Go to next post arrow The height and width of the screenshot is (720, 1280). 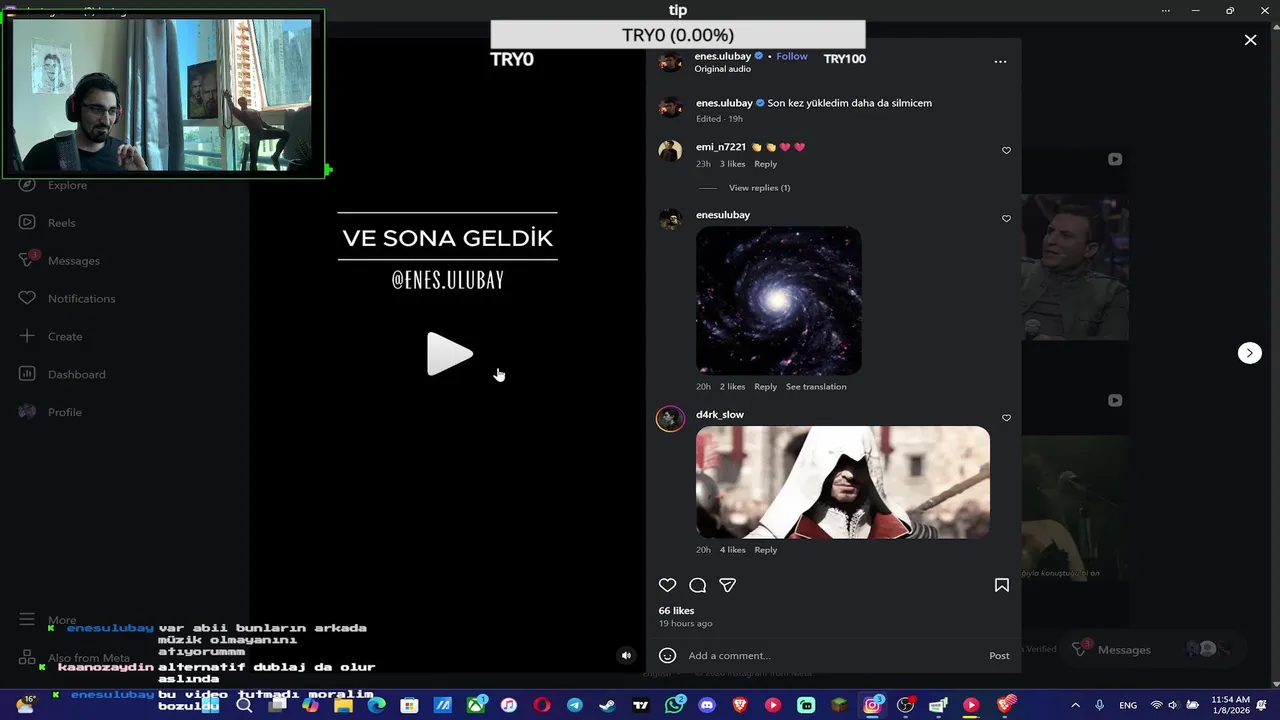pos(1249,353)
